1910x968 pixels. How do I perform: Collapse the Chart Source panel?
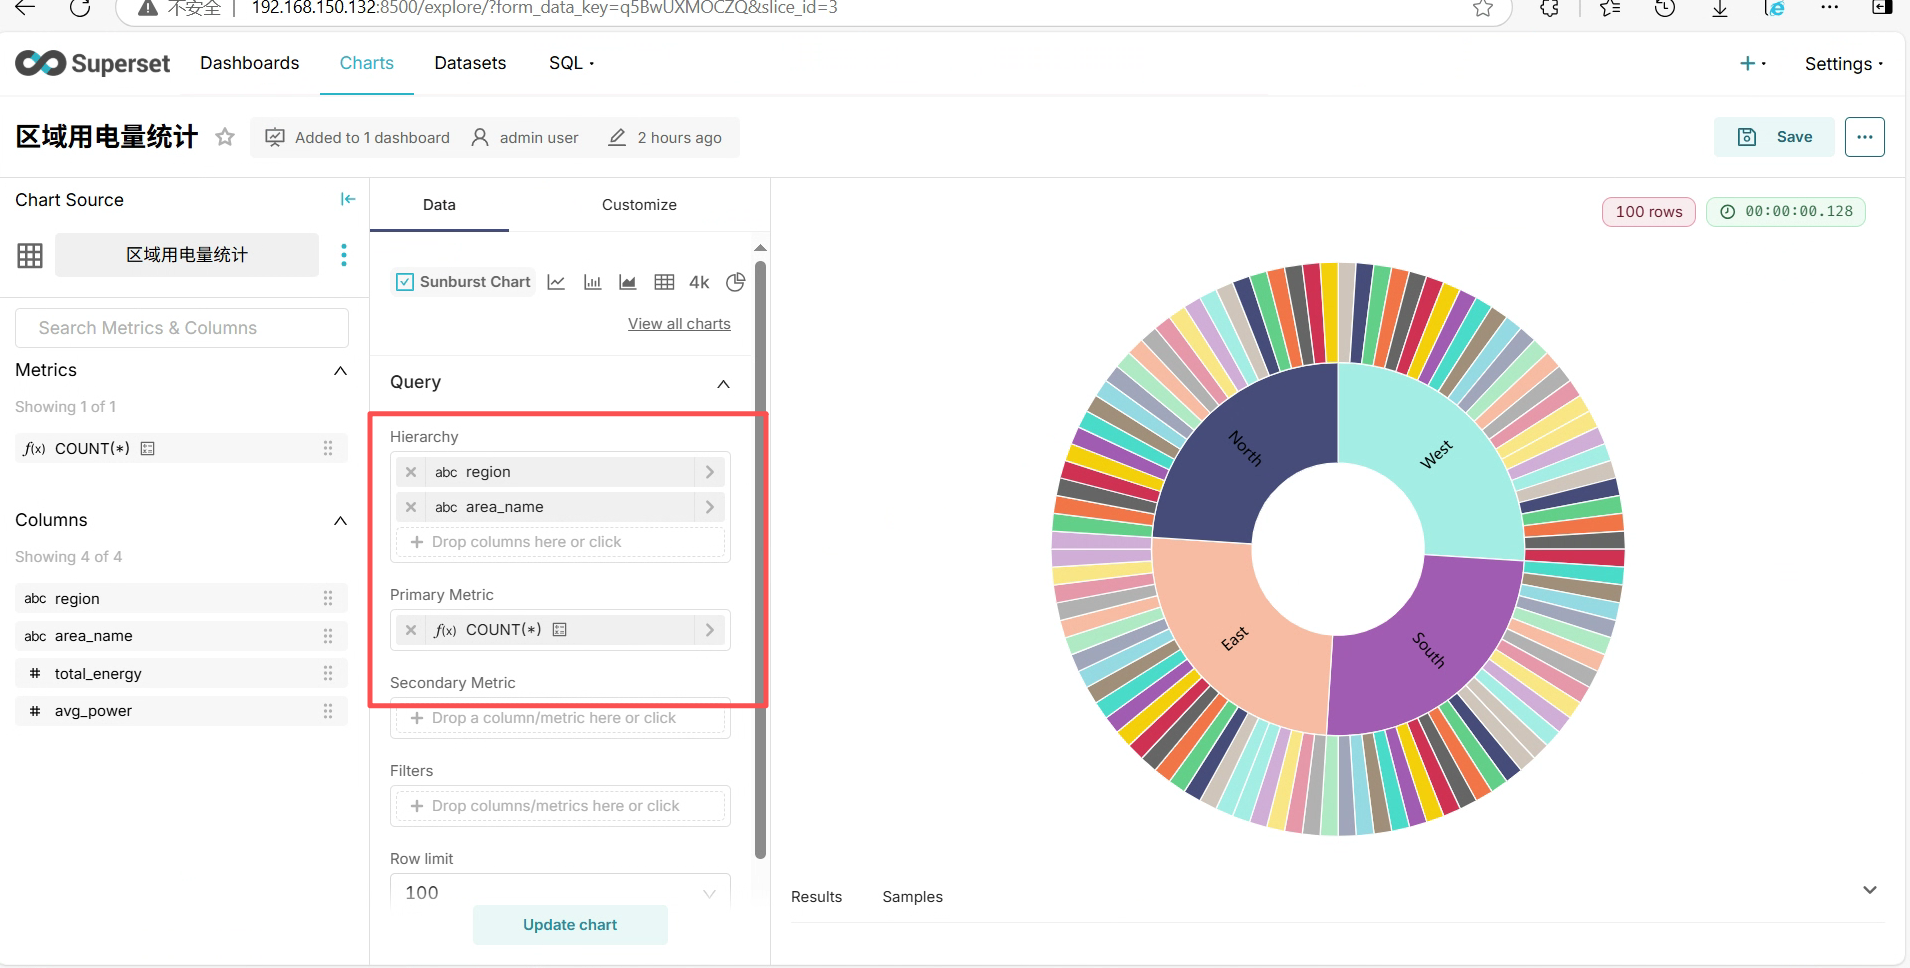[348, 199]
